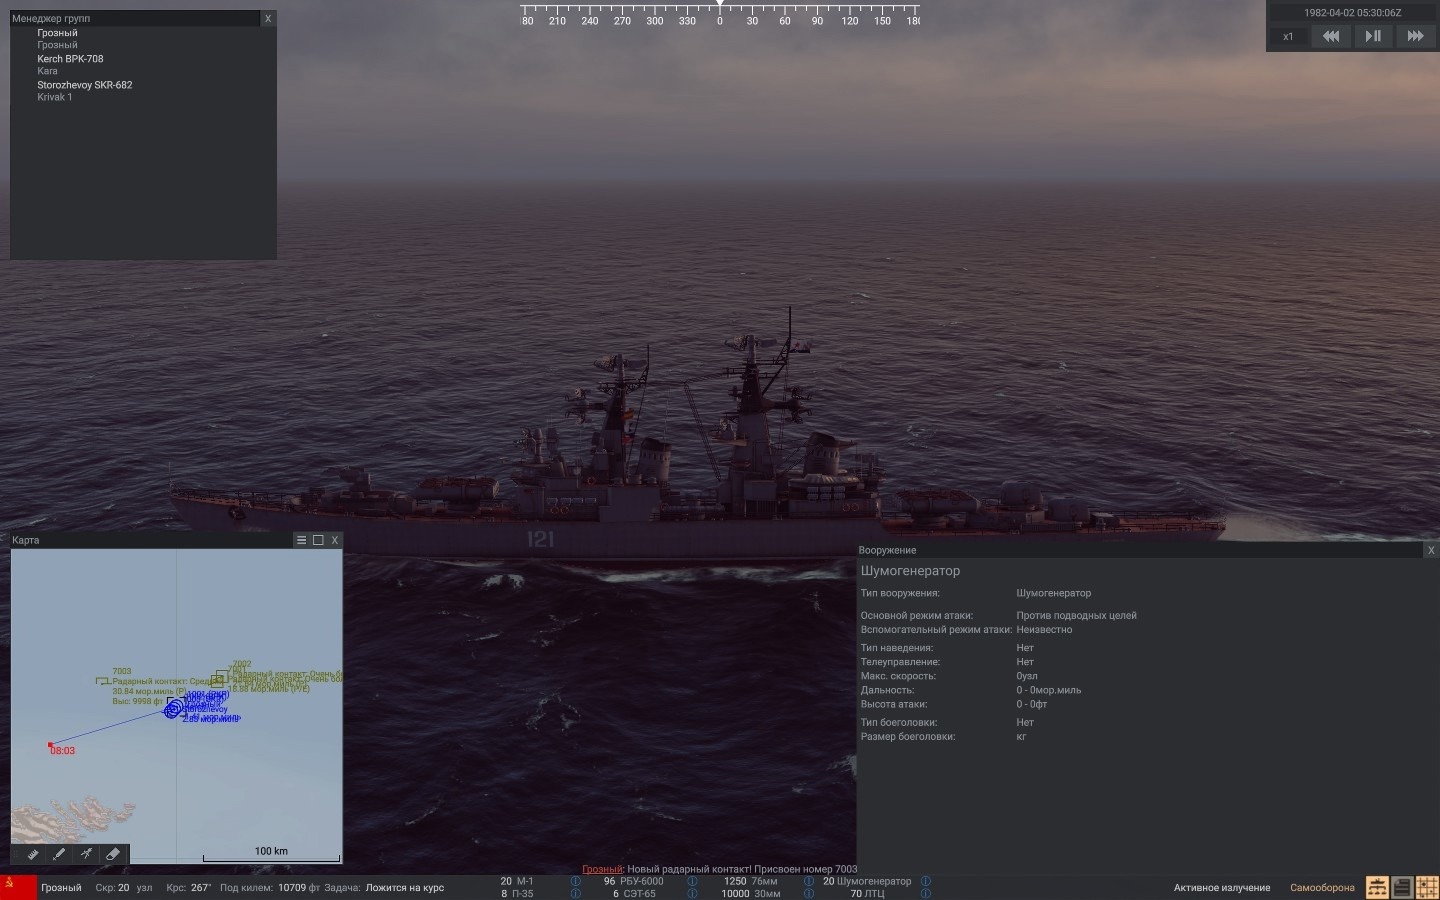Toggle the document list panel icon
The width and height of the screenshot is (1440, 900).
[x=1402, y=887]
